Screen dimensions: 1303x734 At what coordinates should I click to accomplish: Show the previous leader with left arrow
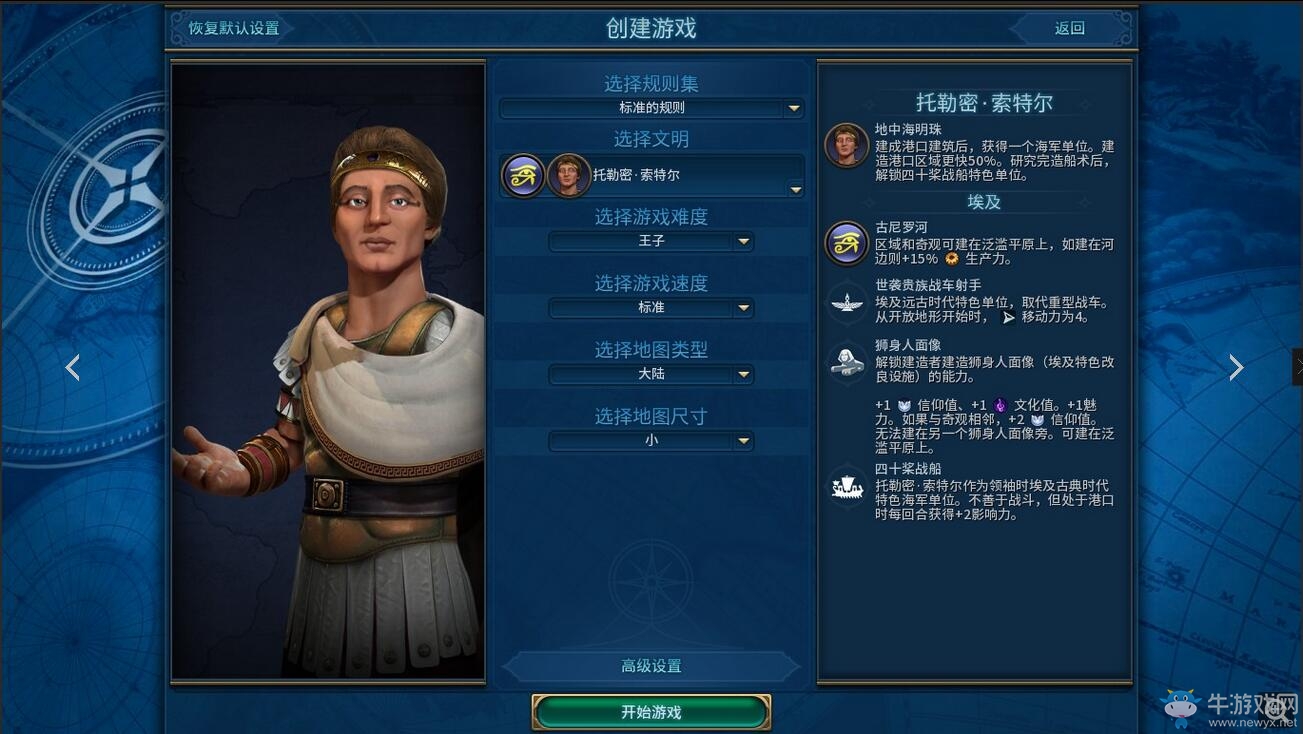pyautogui.click(x=72, y=368)
